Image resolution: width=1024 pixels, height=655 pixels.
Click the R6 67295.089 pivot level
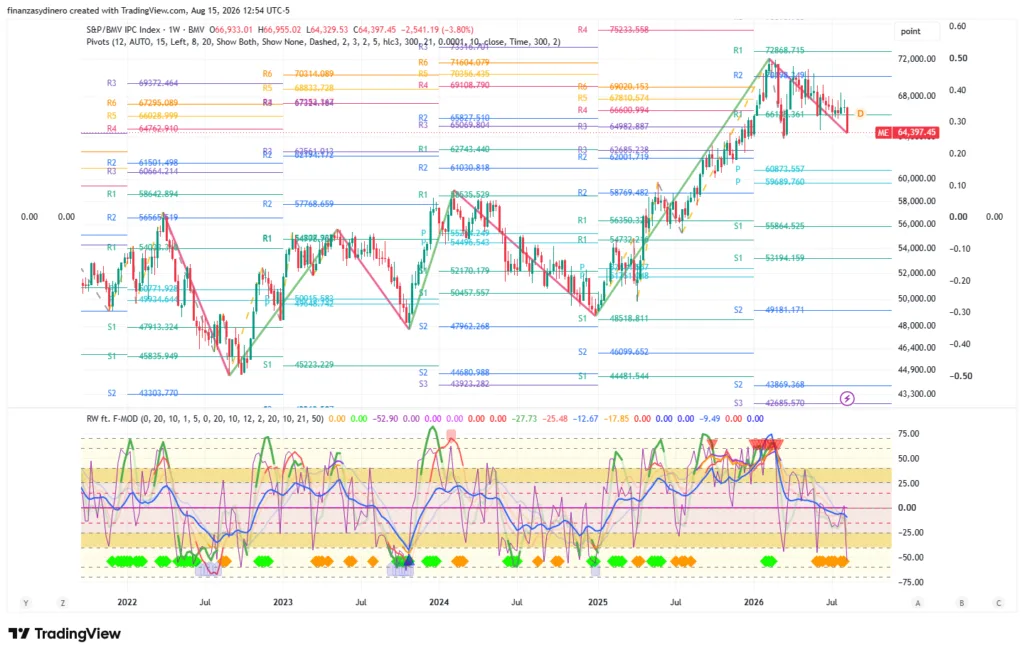pyautogui.click(x=142, y=103)
